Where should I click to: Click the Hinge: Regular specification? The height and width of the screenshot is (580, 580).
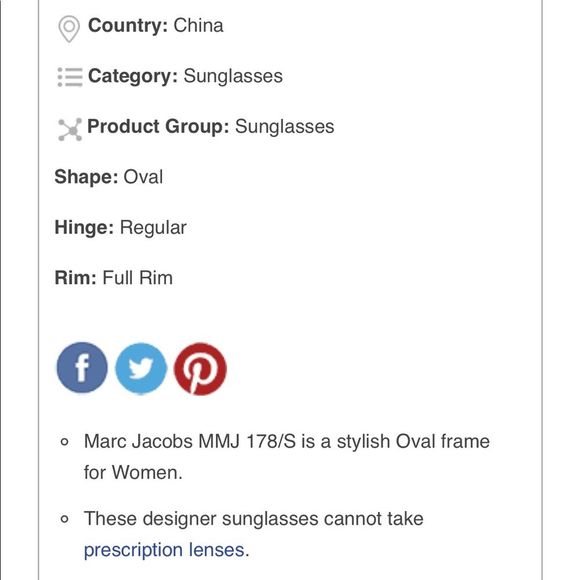(x=120, y=227)
